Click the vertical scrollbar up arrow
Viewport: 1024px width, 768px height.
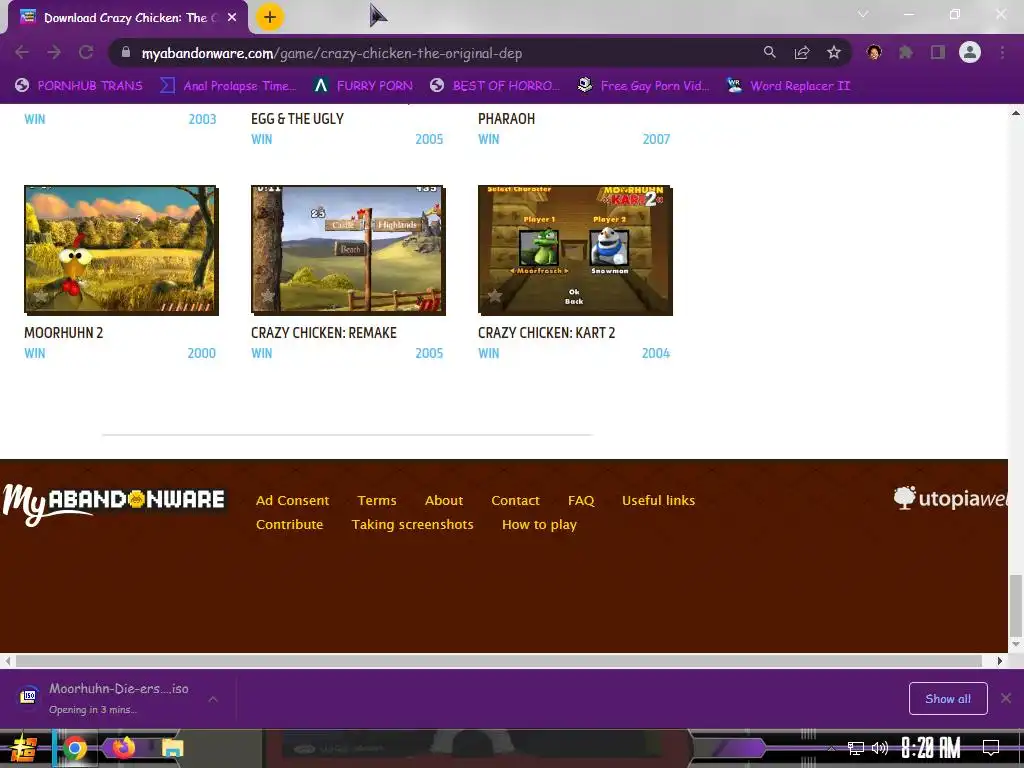pos(1016,113)
